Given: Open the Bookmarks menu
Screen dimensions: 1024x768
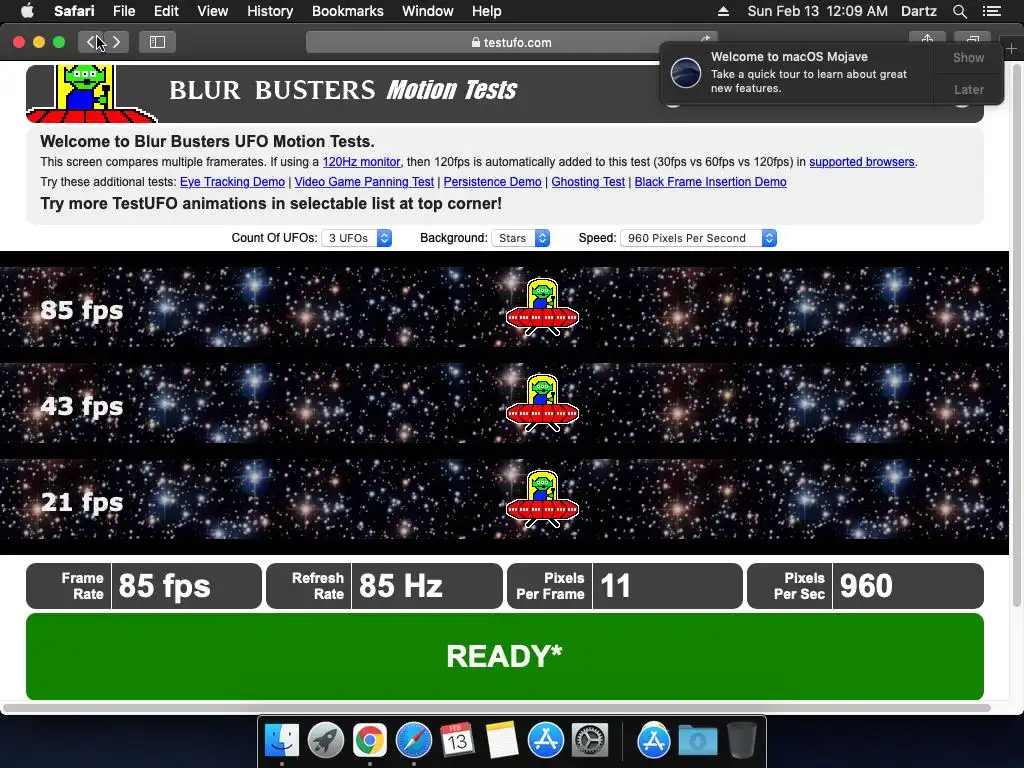Looking at the screenshot, I should pyautogui.click(x=347, y=11).
